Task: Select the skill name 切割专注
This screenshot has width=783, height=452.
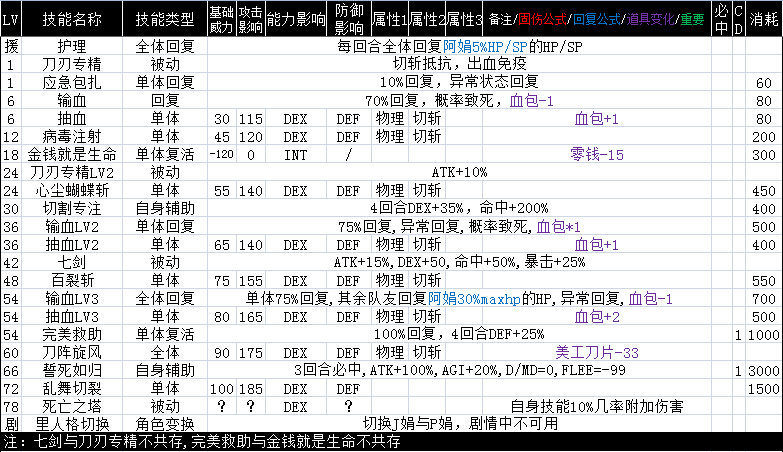Action: point(72,208)
